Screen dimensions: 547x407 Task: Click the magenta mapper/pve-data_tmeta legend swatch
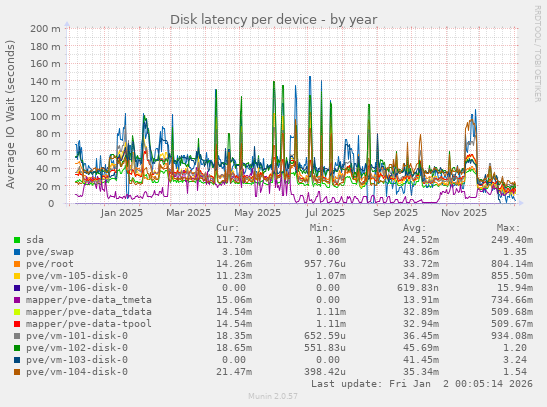click(x=17, y=300)
